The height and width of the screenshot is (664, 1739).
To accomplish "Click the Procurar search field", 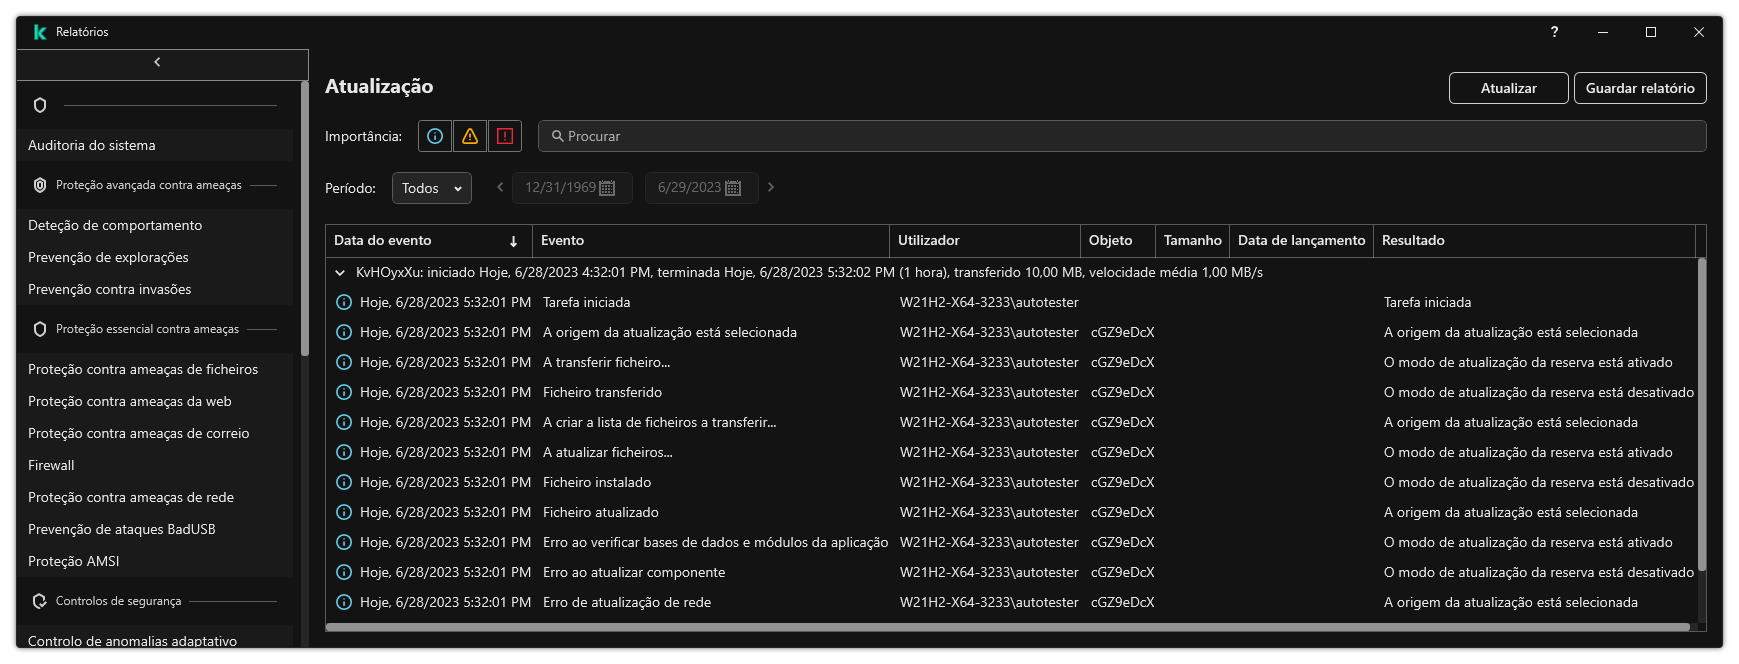I will [1120, 136].
